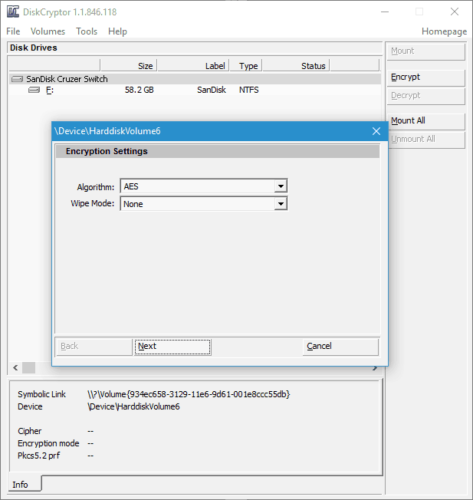The height and width of the screenshot is (500, 473).
Task: Click the Label column header
Action: pyautogui.click(x=193, y=66)
